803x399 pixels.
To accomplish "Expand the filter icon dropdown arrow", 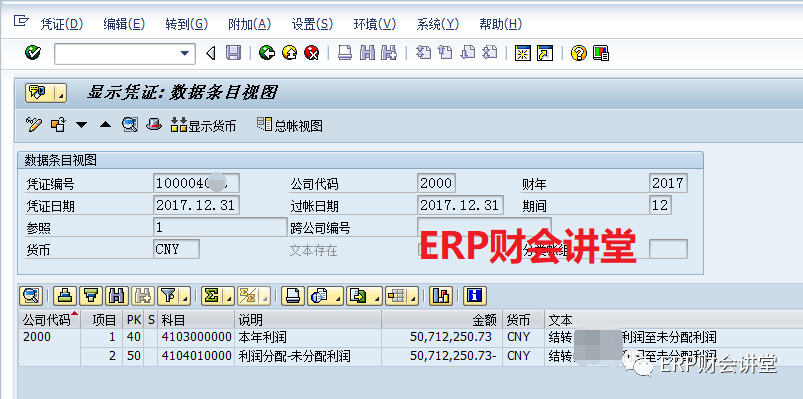I will 184,297.
